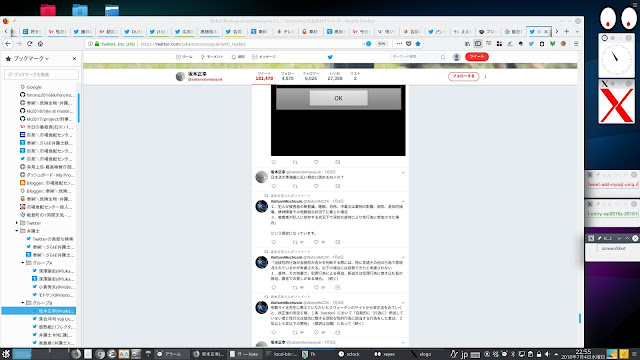
Task: Open the ブックマーク sidebar dropdown
Action: (x=31, y=58)
